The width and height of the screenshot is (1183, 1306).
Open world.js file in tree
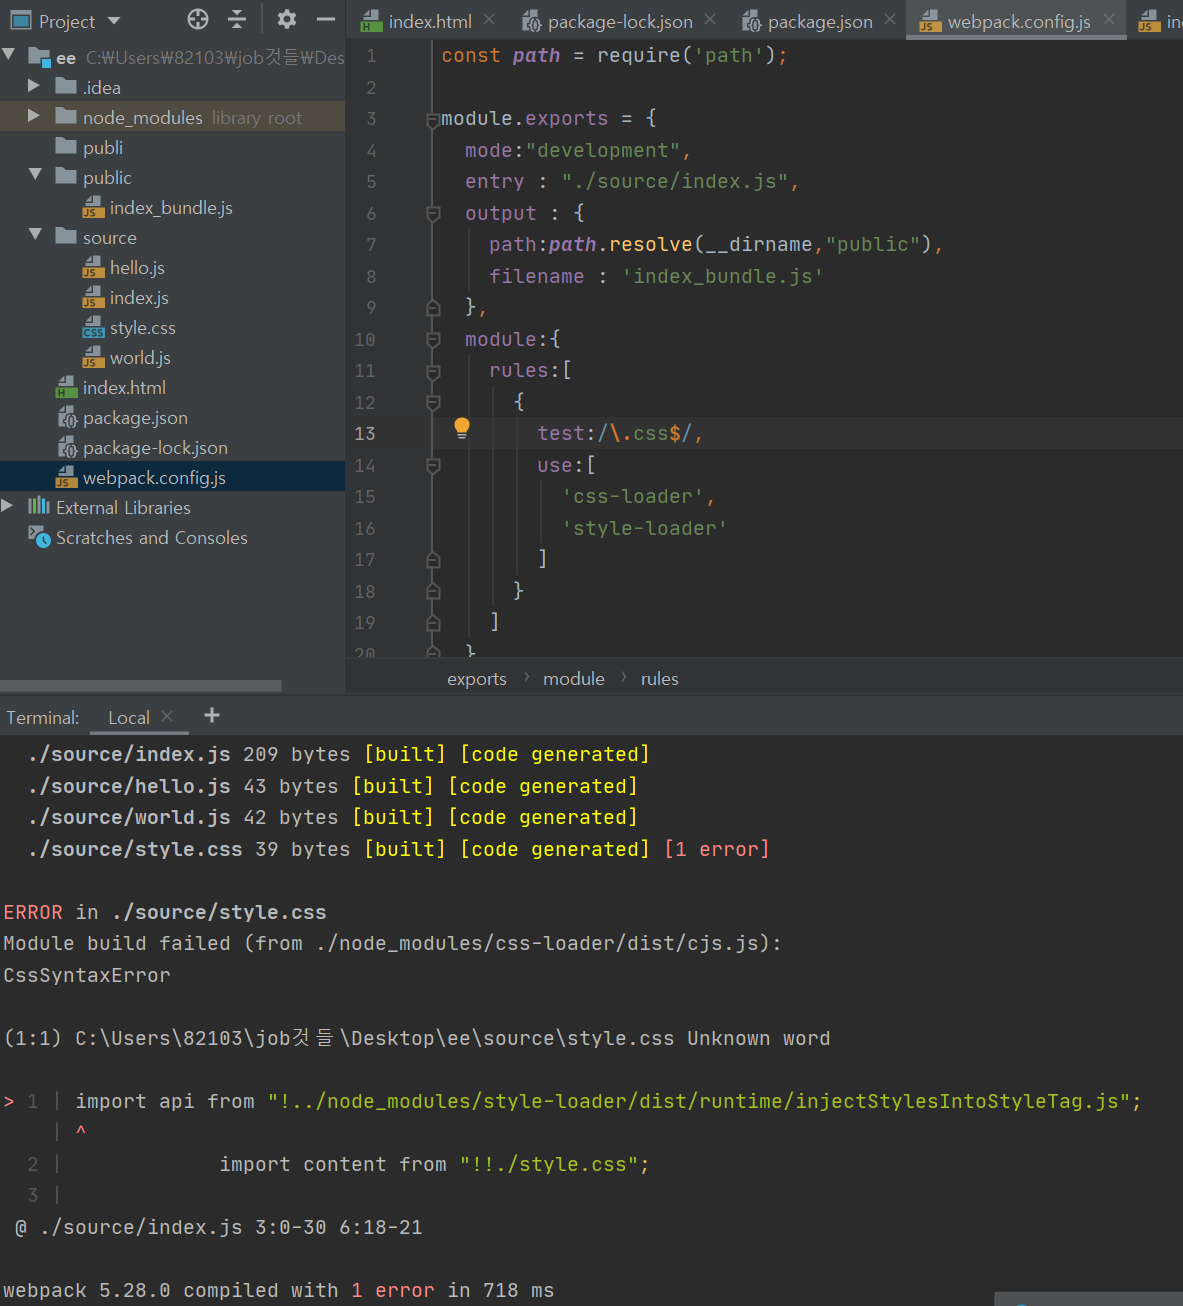pos(140,358)
